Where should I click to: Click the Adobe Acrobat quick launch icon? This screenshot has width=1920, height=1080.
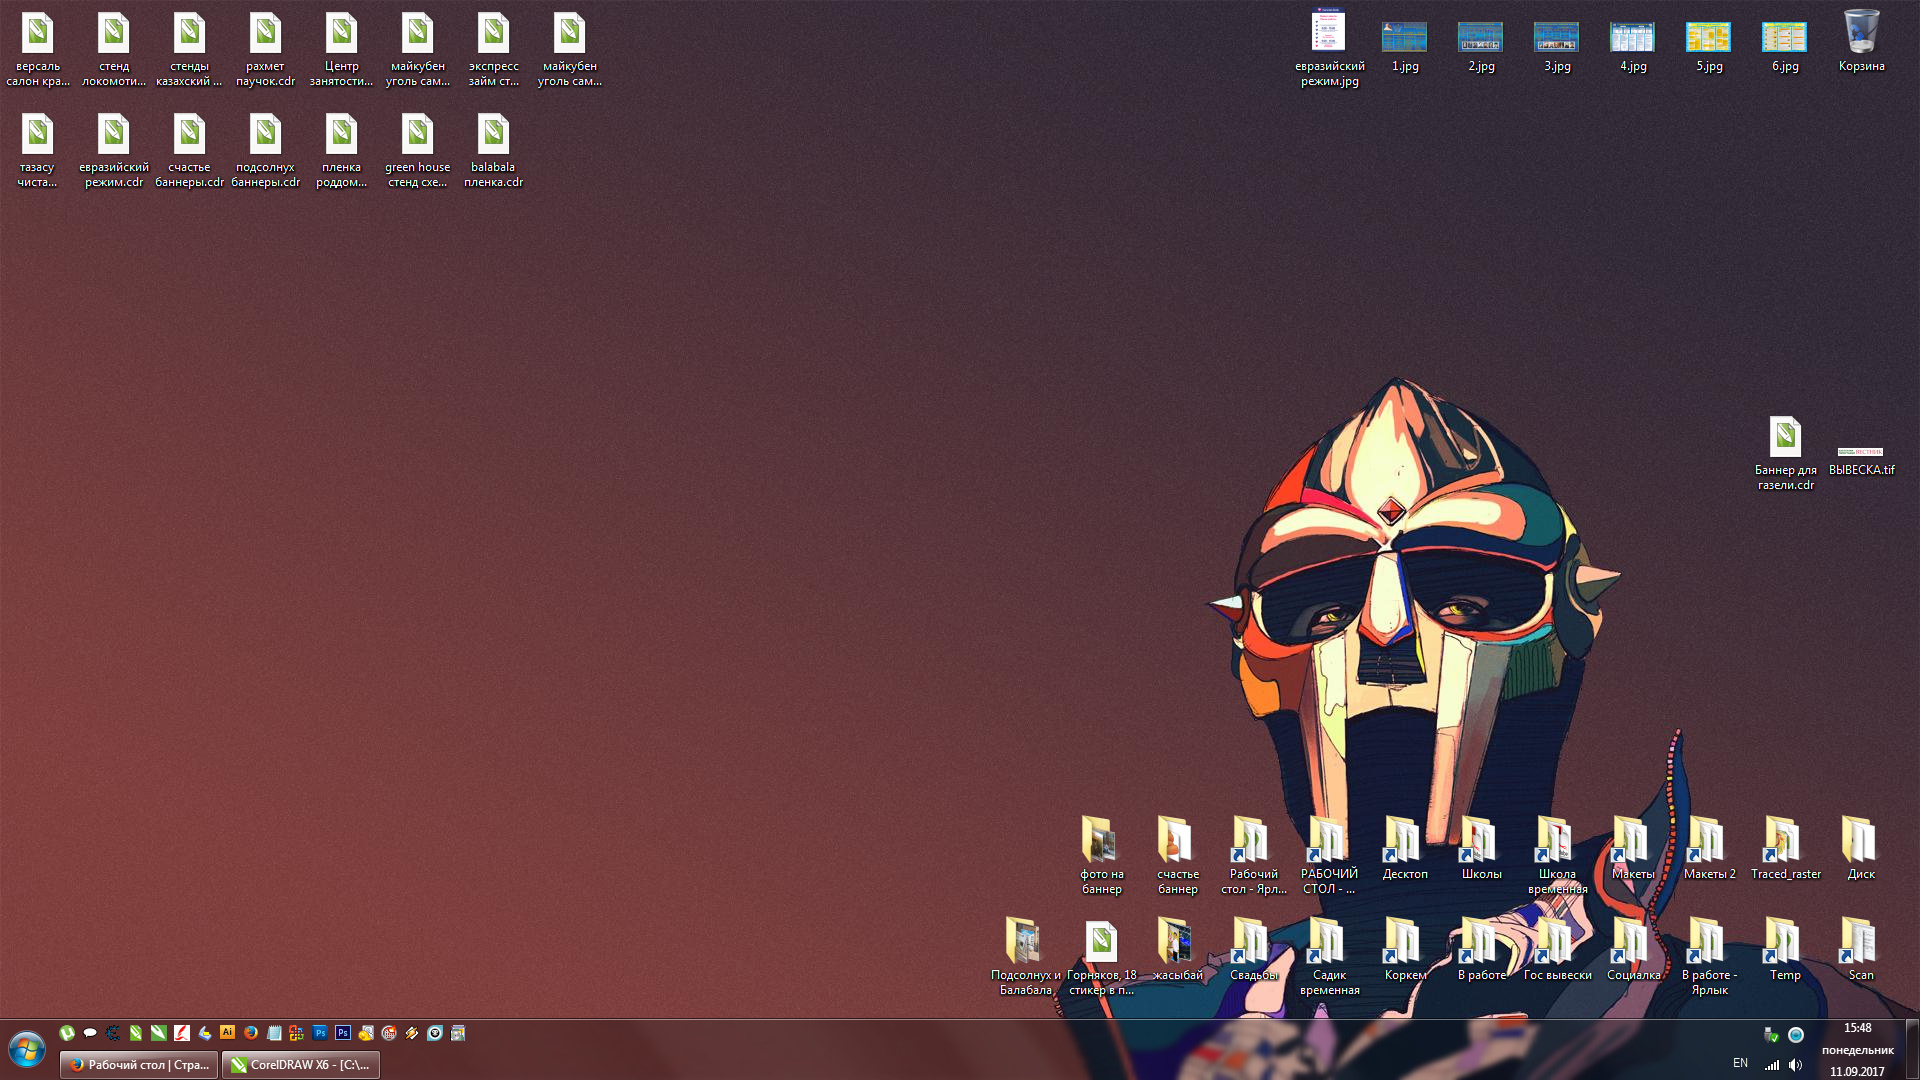click(182, 1033)
